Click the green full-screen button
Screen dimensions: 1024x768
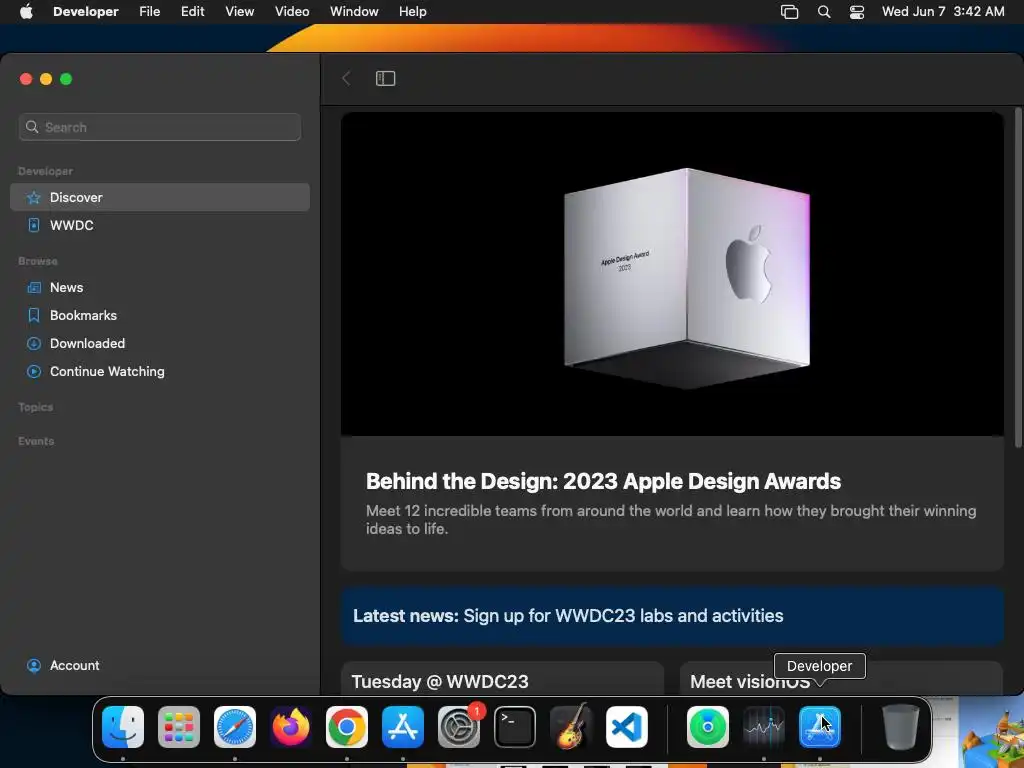click(66, 79)
